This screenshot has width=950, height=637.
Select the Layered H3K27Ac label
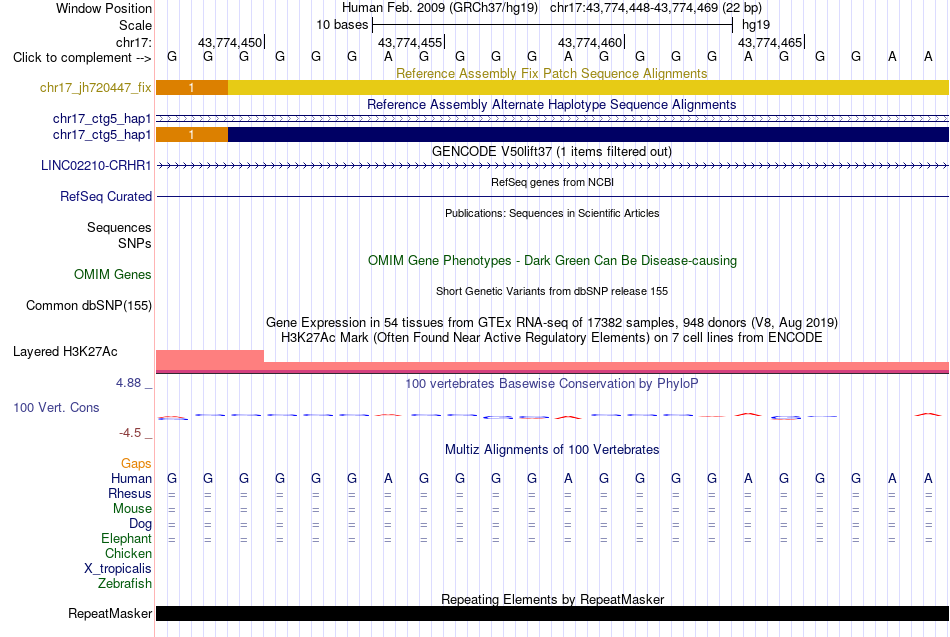pos(65,352)
